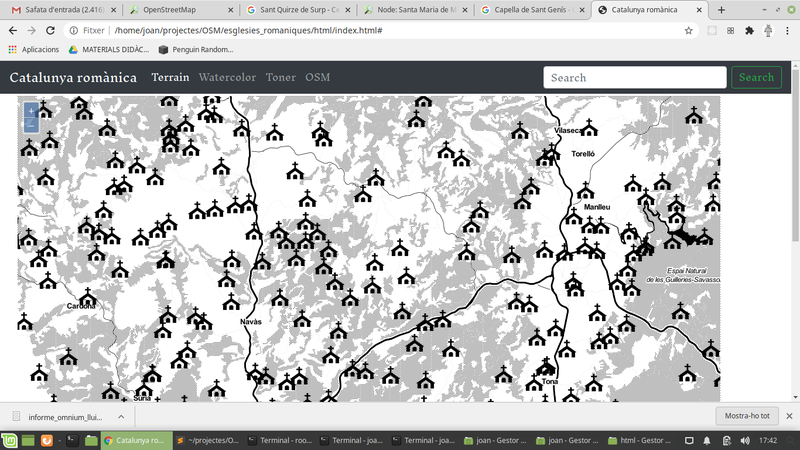800x450 pixels.
Task: Zoom out on the map
Action: 31,127
